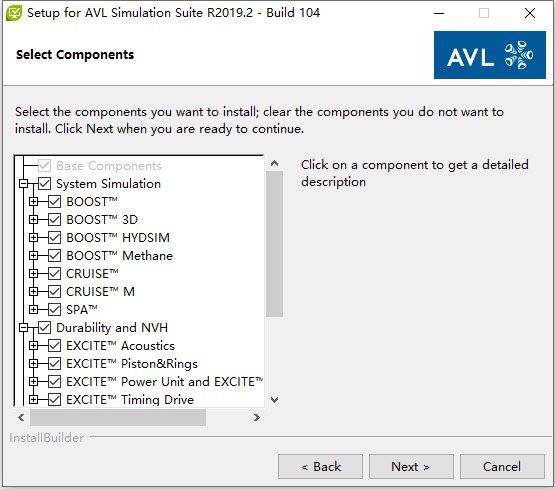Uncheck EXCITE Acoustics component
The image size is (556, 489).
pos(54,345)
